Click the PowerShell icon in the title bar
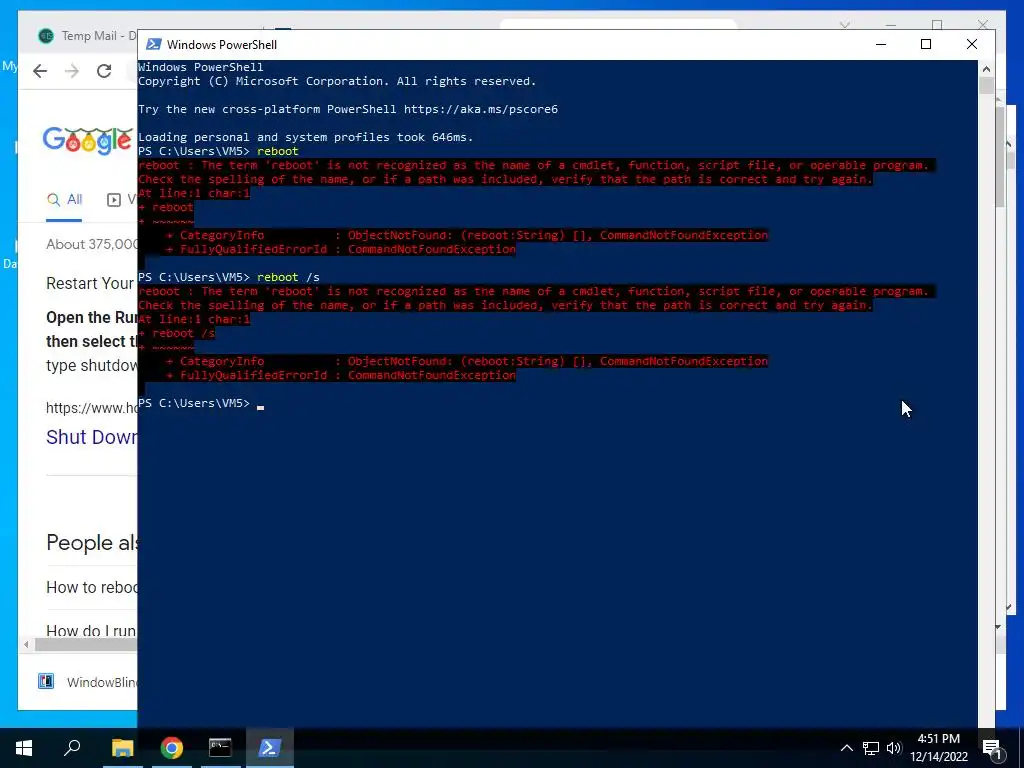 [153, 44]
